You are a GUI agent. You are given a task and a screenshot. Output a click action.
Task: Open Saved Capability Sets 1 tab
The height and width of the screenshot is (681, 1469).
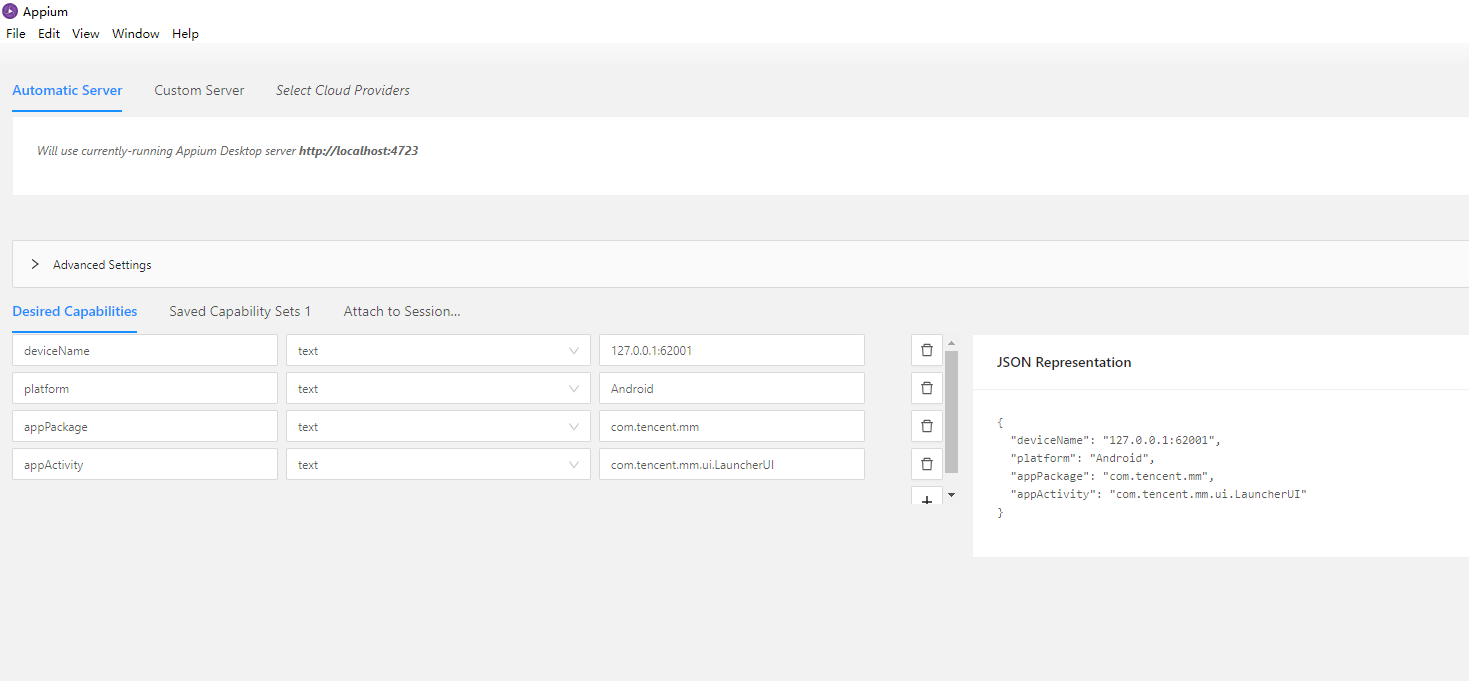pyautogui.click(x=240, y=311)
